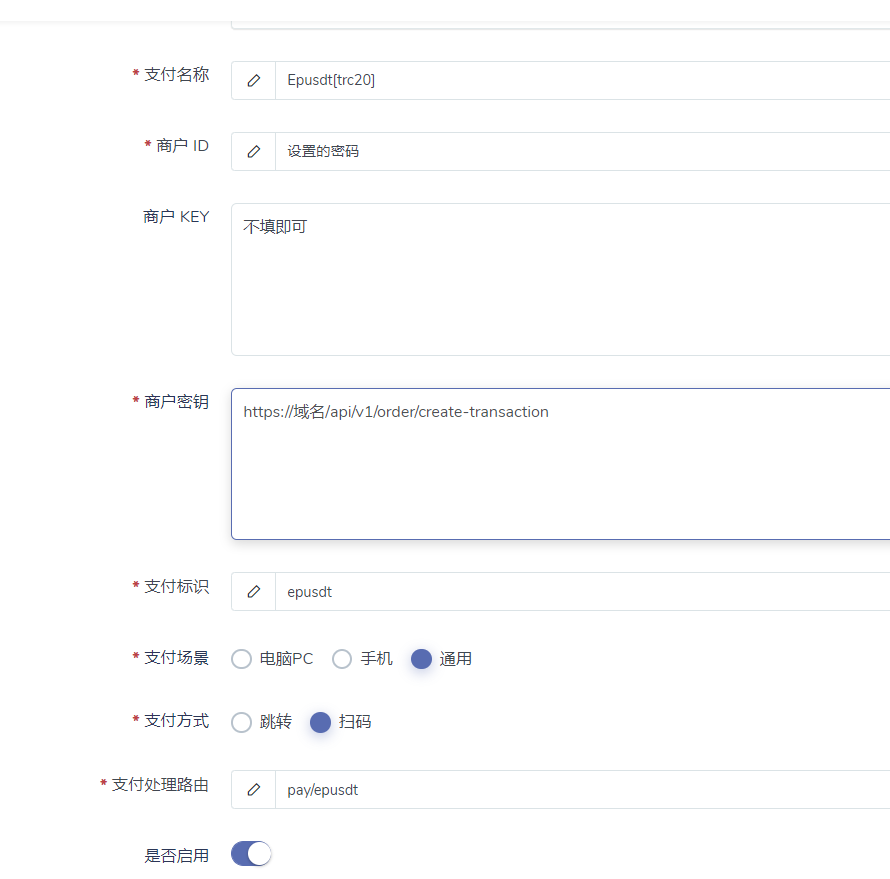This screenshot has height=879, width=890.
Task: Focus the 支付处理路由 input containing pay/epusdt
Action: click(x=582, y=789)
